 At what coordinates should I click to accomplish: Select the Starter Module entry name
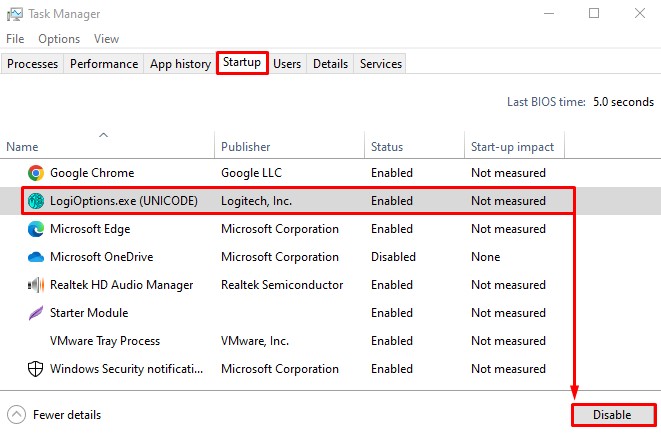click(89, 313)
